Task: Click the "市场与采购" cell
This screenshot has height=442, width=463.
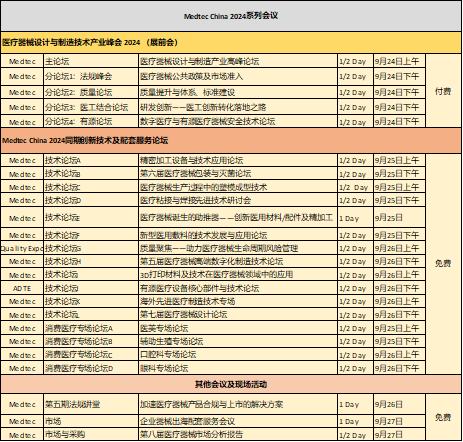Action: point(91,434)
